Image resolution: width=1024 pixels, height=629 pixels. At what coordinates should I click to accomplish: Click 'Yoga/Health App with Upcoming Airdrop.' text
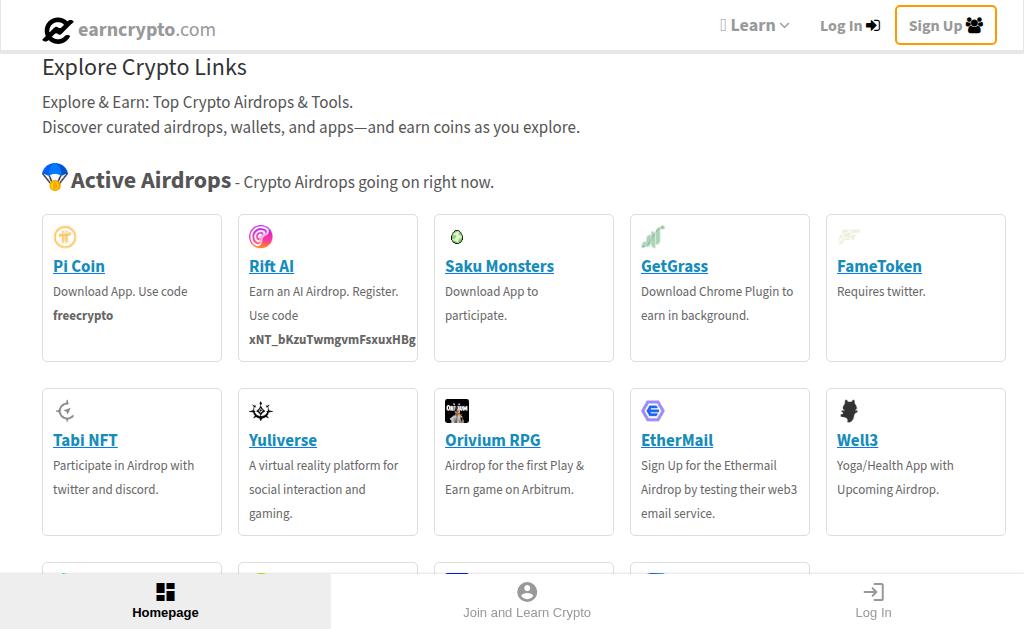pos(895,477)
